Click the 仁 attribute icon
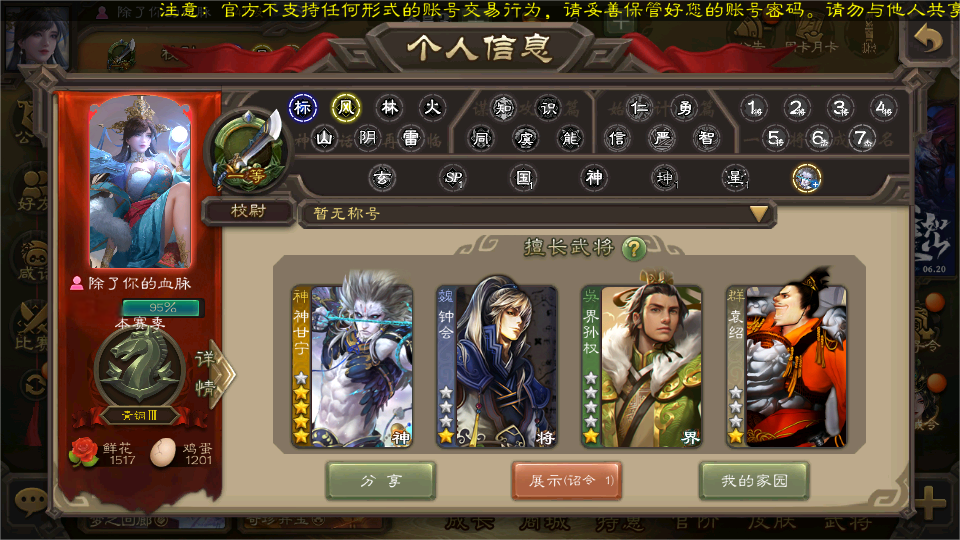 click(x=639, y=108)
